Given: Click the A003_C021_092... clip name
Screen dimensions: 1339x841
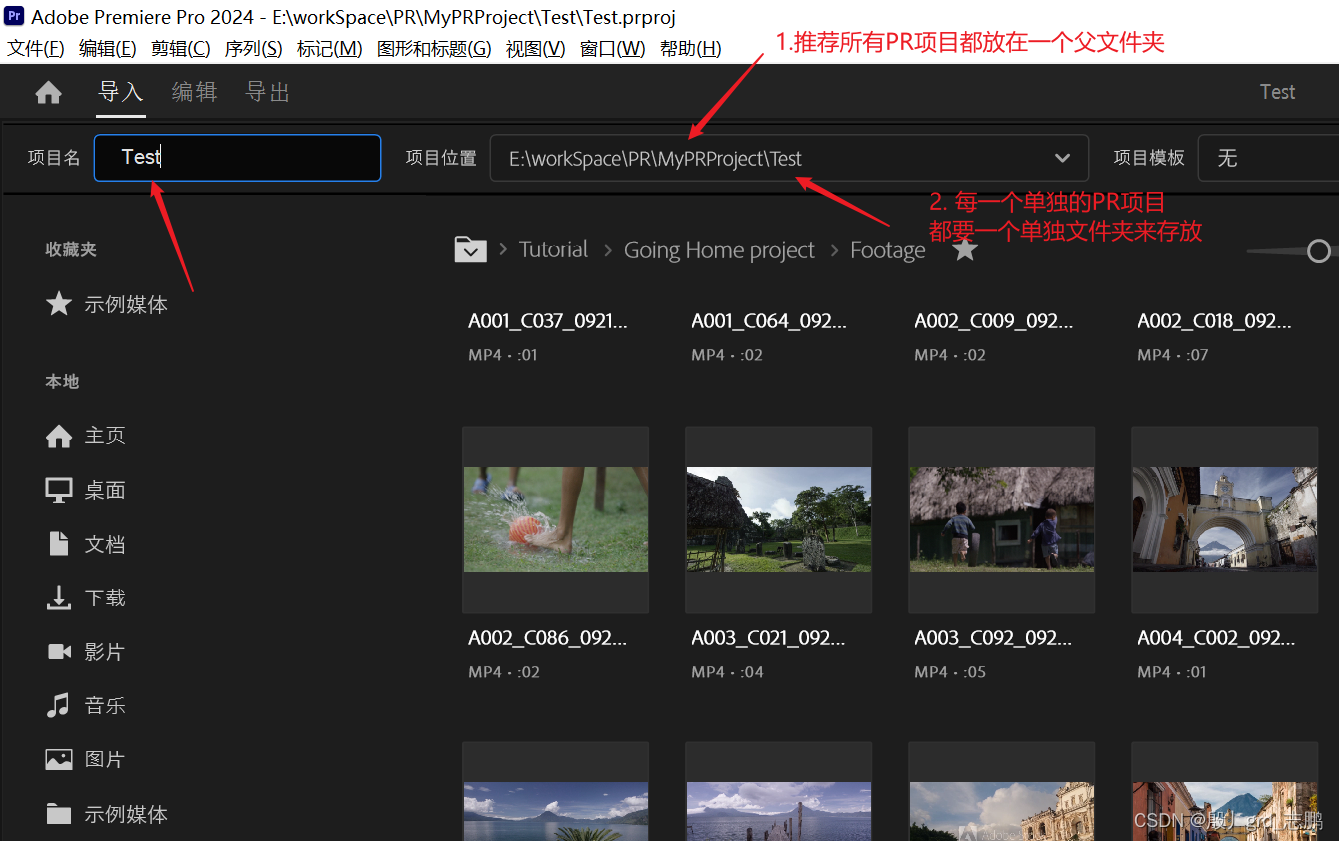Looking at the screenshot, I should pyautogui.click(x=769, y=638).
